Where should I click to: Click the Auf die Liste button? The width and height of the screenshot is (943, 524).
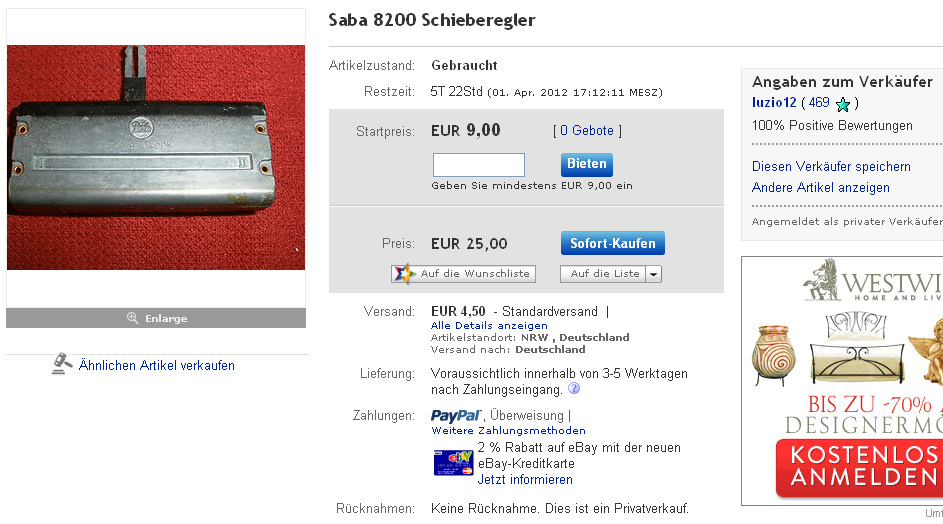pyautogui.click(x=603, y=274)
